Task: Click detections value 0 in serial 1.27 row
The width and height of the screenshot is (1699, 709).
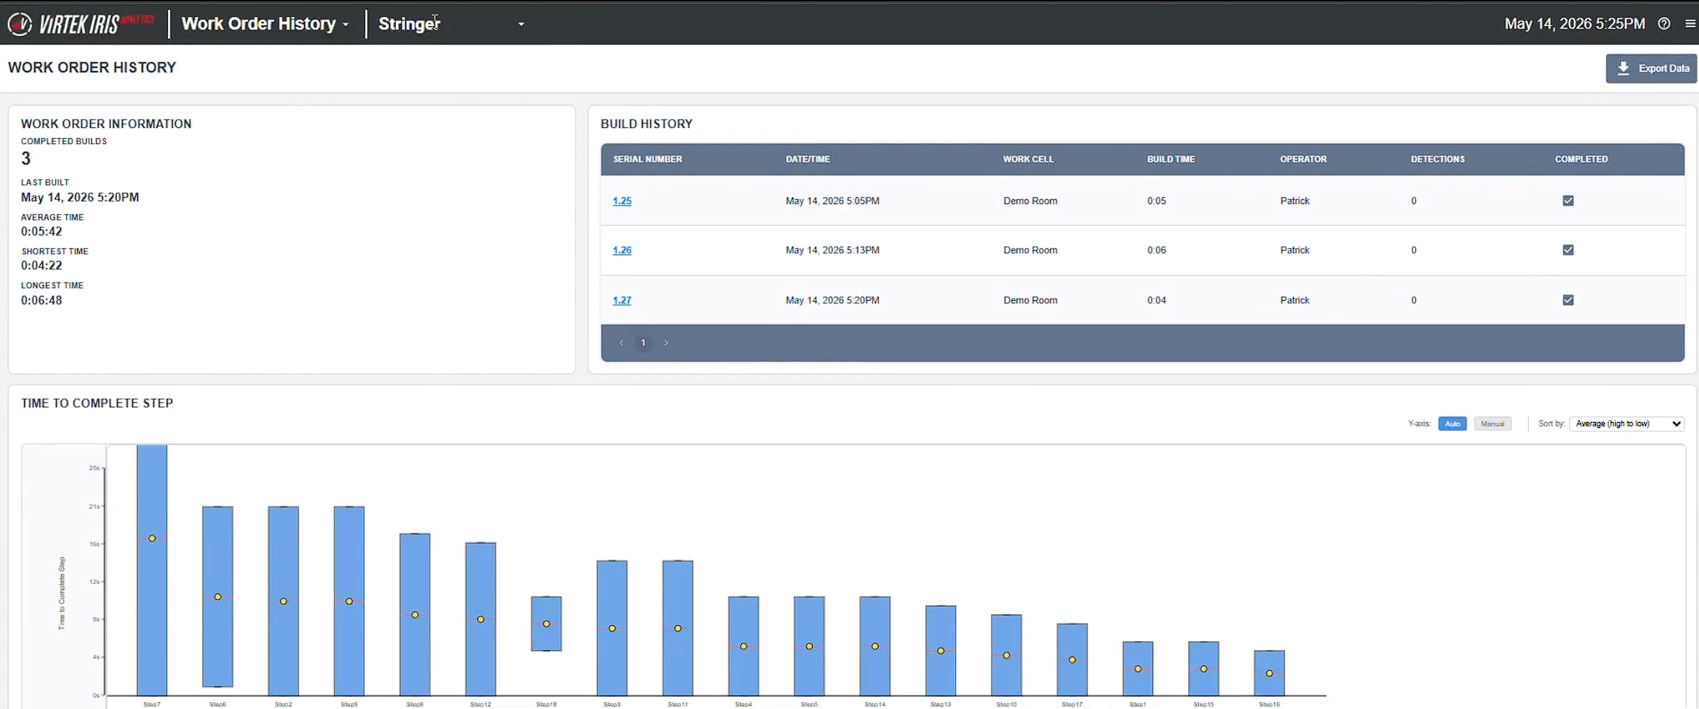Action: point(1414,300)
